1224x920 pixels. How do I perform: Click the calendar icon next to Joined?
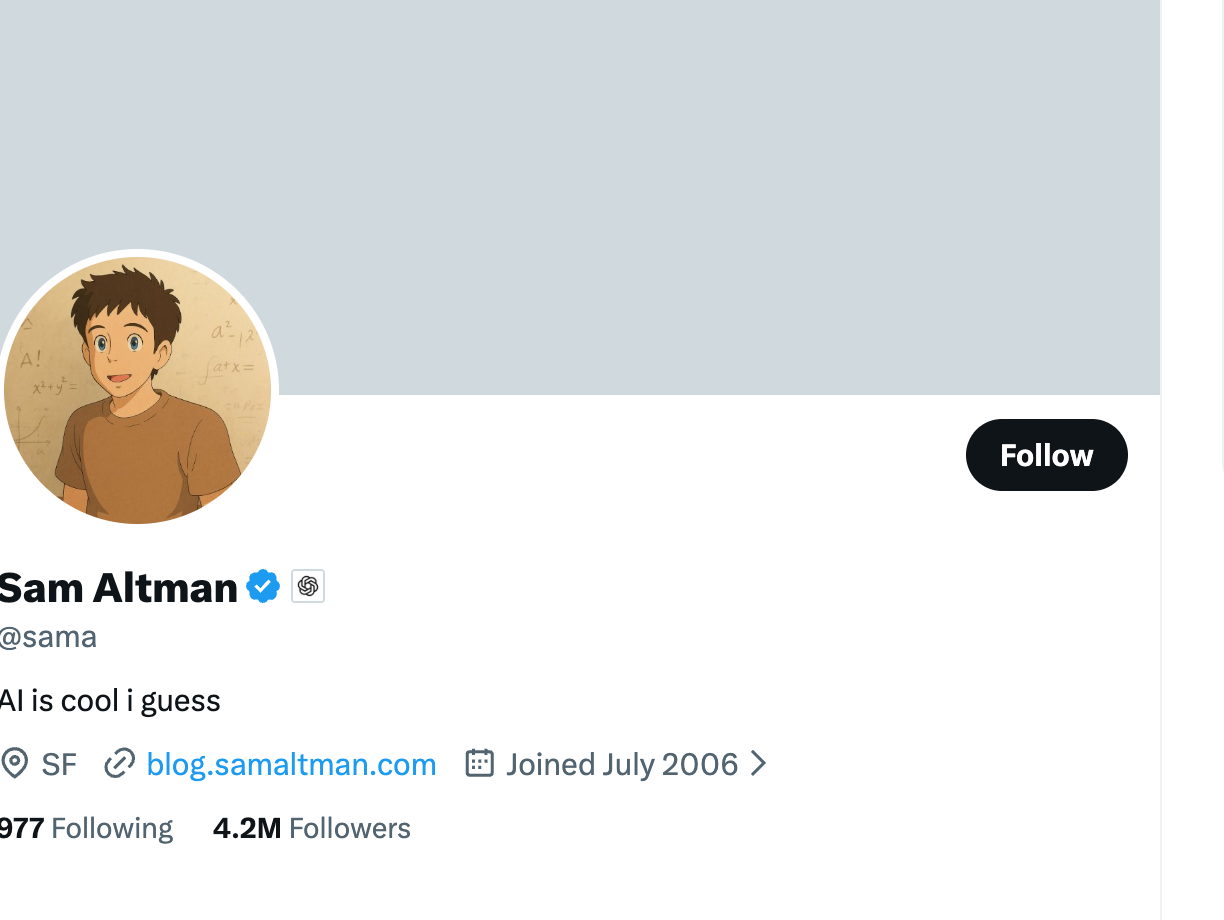coord(480,764)
